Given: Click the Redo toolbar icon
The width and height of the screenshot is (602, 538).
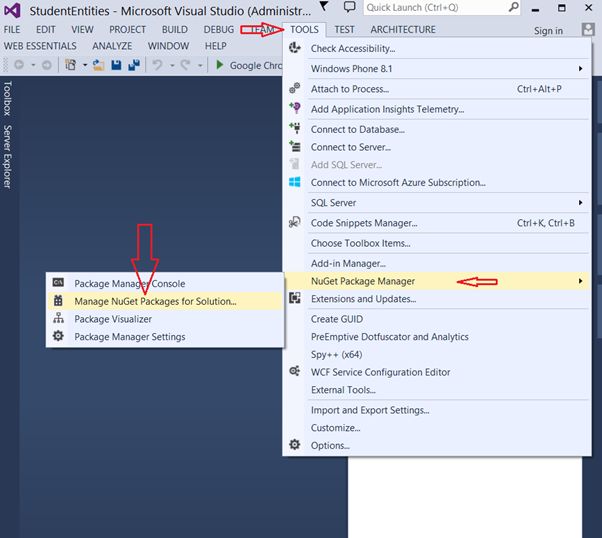Looking at the screenshot, I should coord(186,65).
